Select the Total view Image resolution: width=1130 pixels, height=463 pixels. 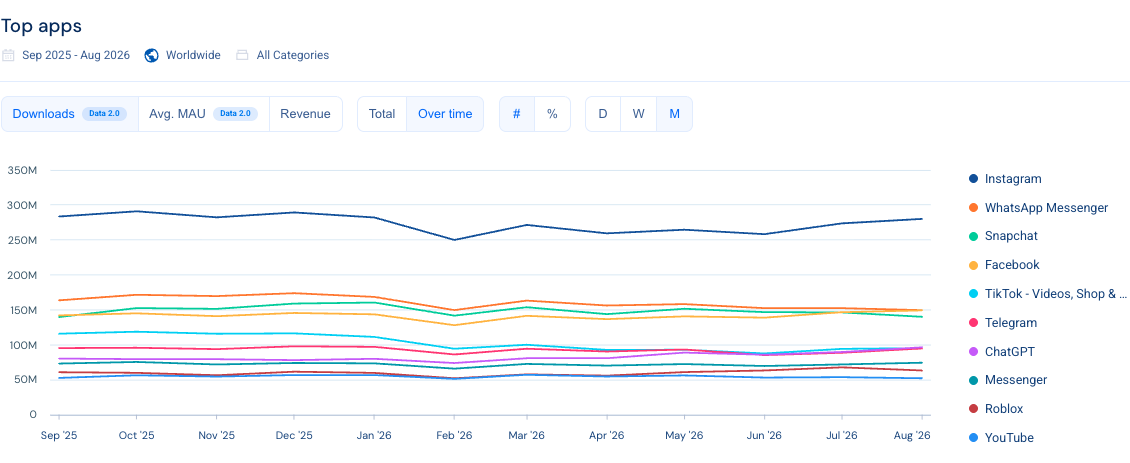coord(382,114)
